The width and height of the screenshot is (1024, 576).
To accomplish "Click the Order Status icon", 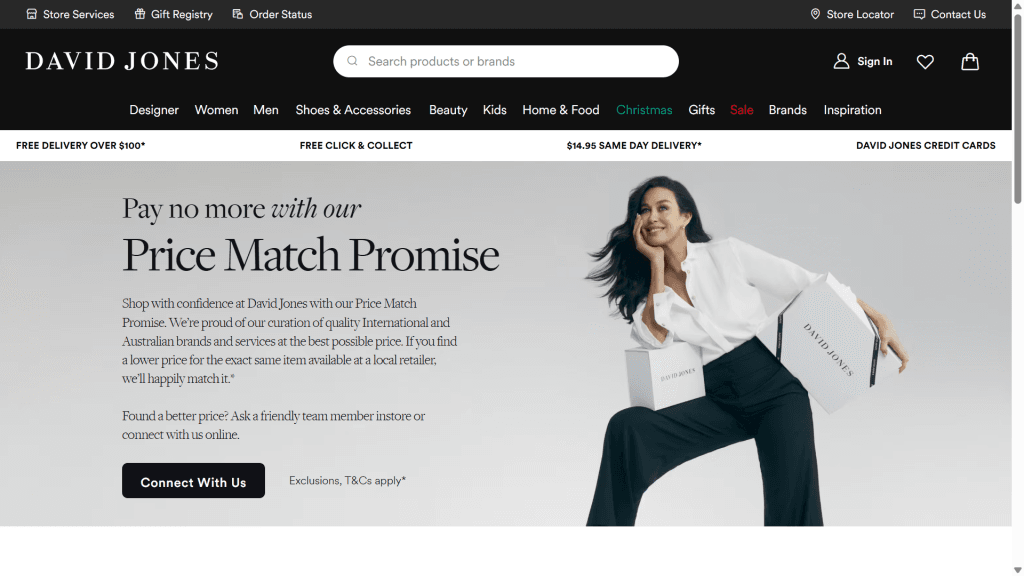I will 238,14.
